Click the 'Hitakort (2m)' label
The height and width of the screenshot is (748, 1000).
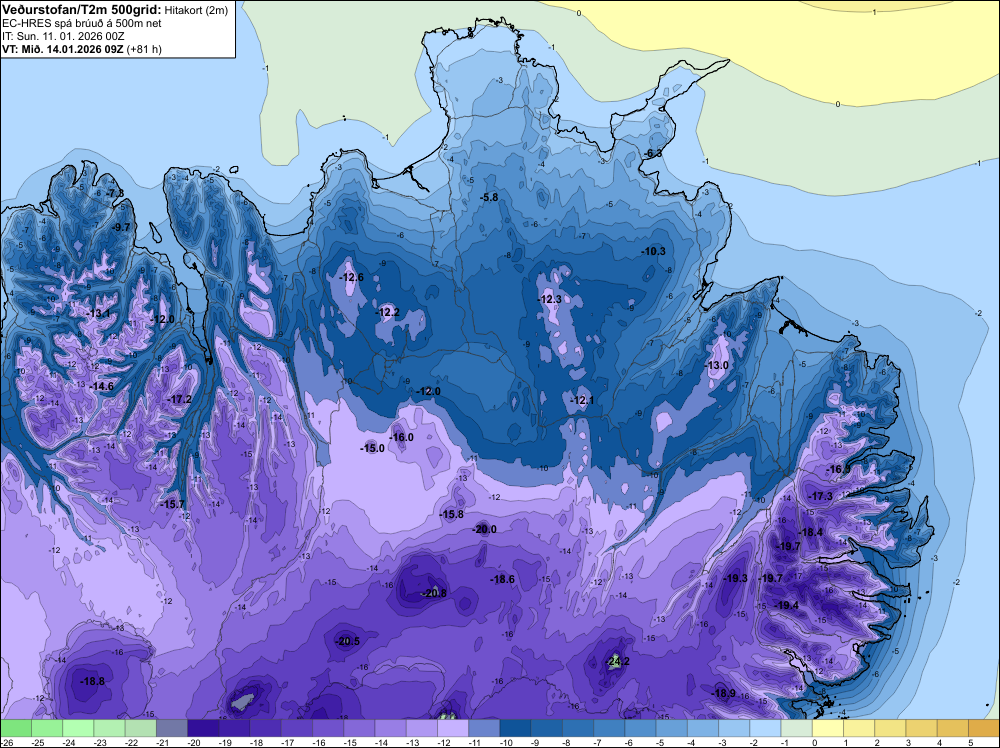196,10
